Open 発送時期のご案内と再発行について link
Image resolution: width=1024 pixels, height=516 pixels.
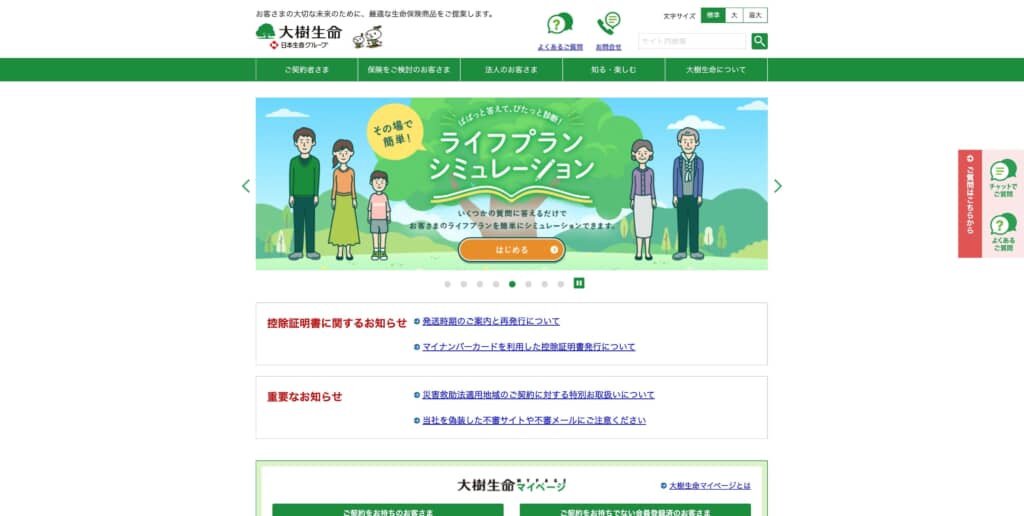pos(491,321)
